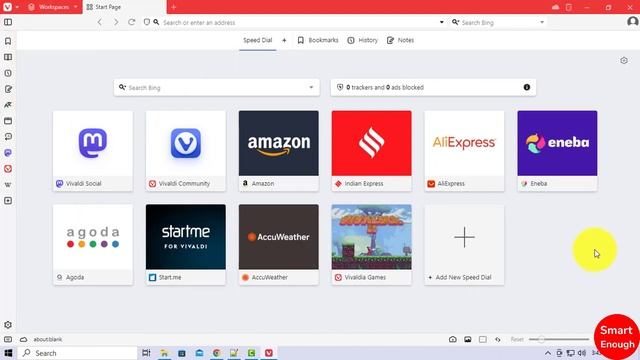Open the Wikipedia web panel in the sidebar
Image resolution: width=640 pixels, height=360 pixels.
tap(8, 184)
